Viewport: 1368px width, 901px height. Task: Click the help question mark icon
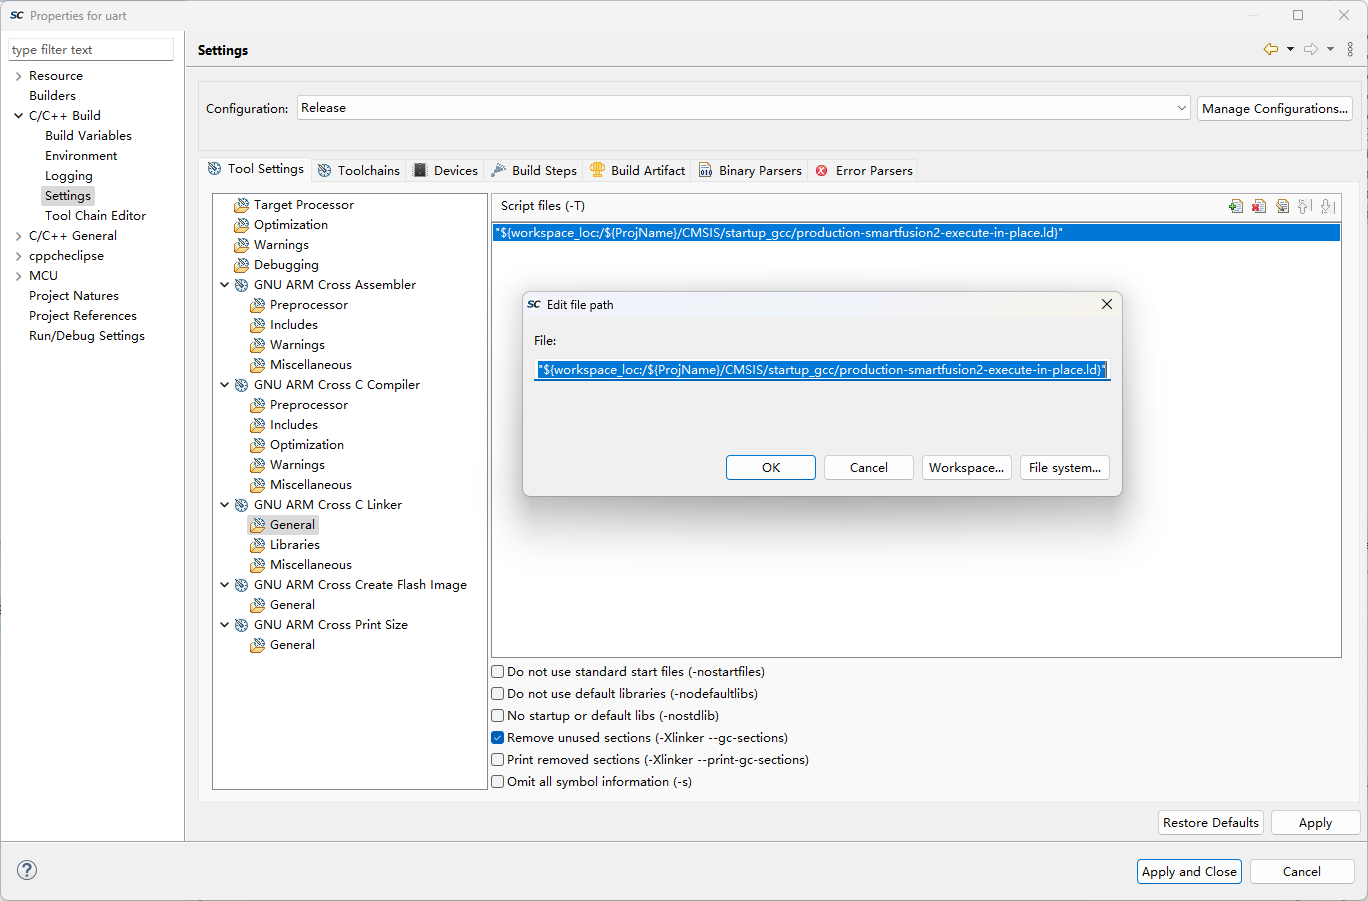coord(27,870)
